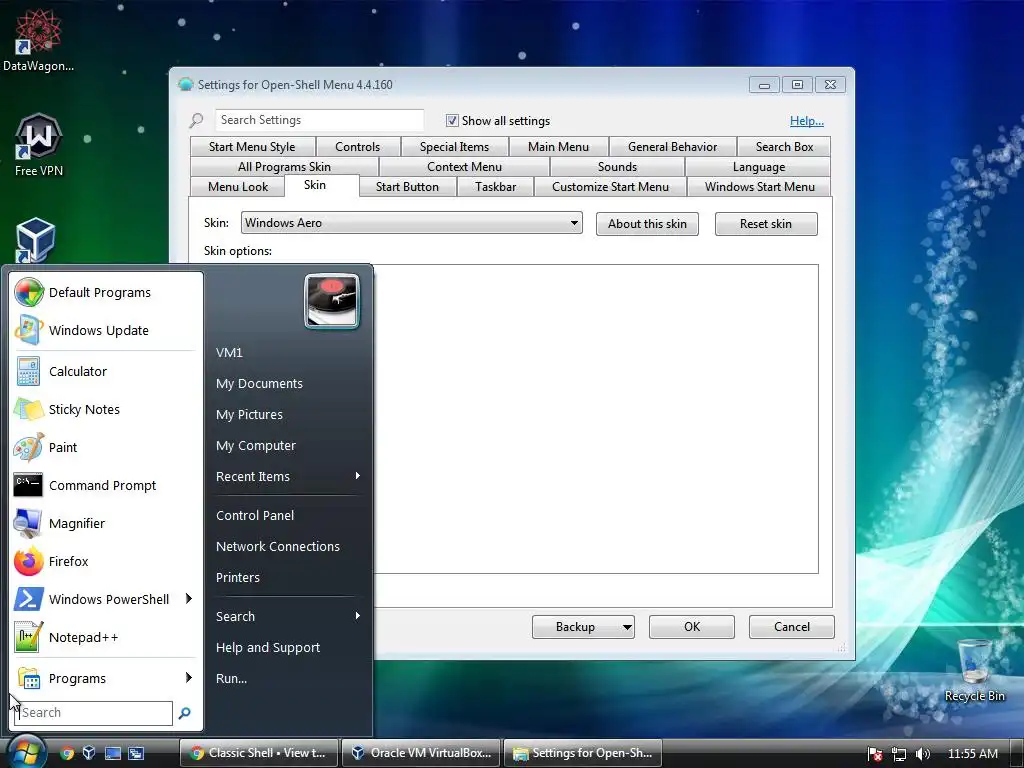Open the Backup dropdown button

[x=583, y=627]
